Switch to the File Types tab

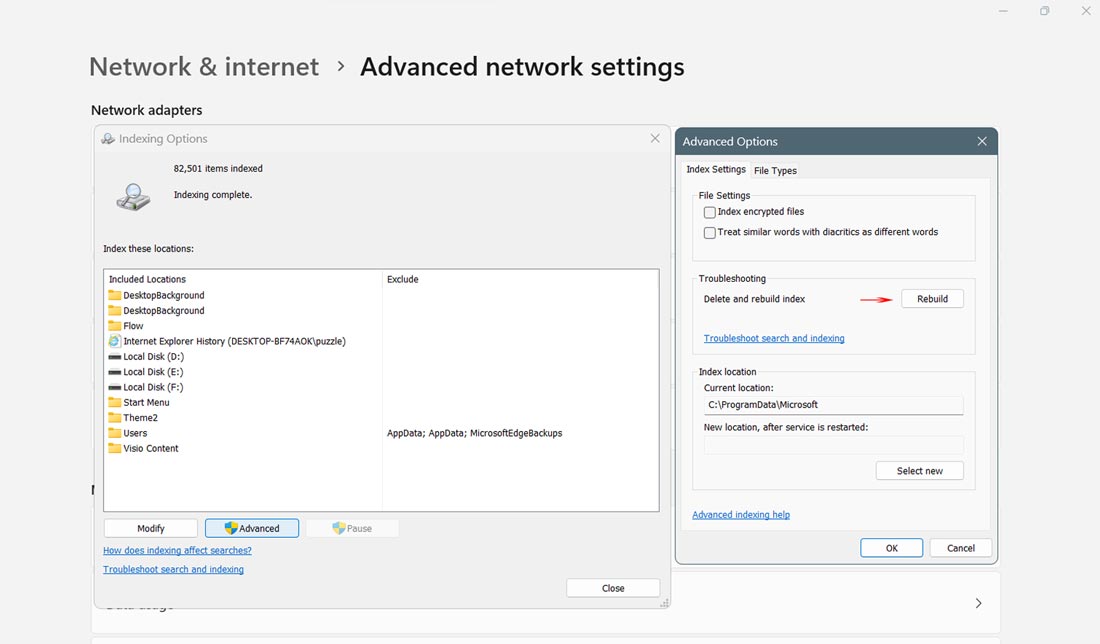click(x=775, y=170)
